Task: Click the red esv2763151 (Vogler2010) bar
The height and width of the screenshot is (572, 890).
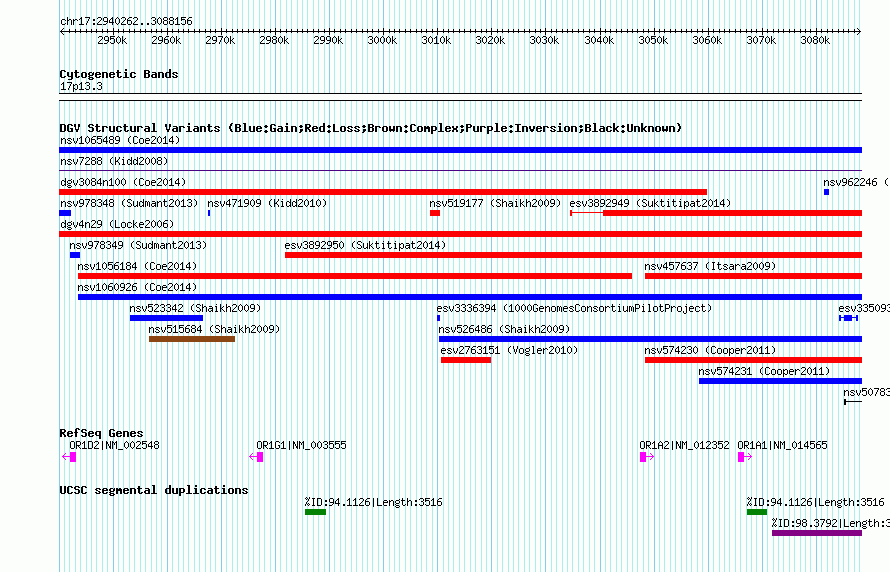Action: click(x=466, y=360)
